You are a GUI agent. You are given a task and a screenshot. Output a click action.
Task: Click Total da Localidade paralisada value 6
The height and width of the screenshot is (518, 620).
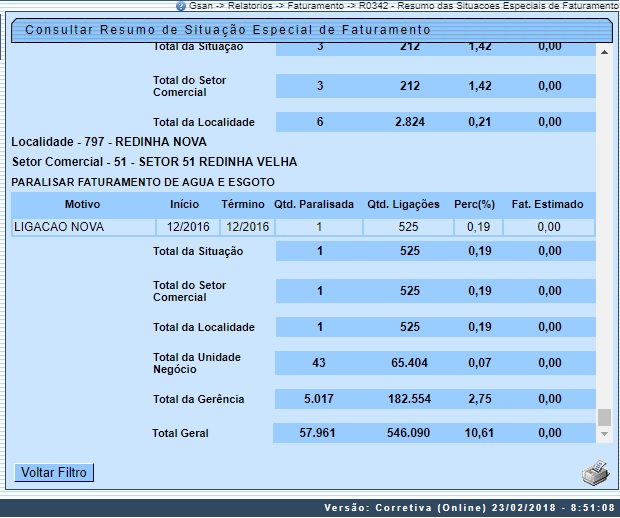(x=320, y=122)
